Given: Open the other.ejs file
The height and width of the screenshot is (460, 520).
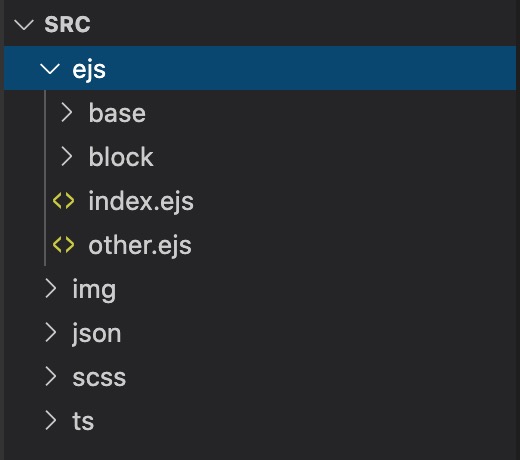Looking at the screenshot, I should point(140,246).
